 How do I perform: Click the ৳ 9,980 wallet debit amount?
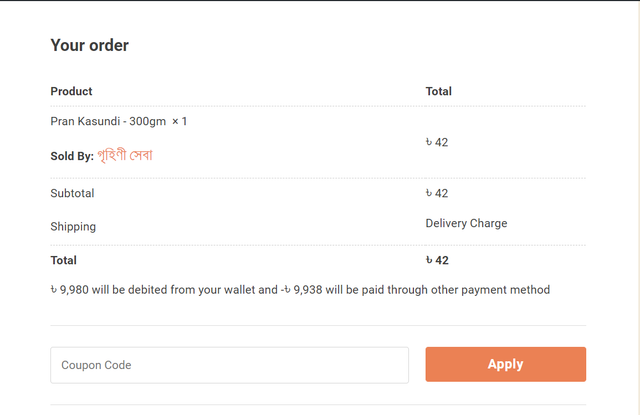tap(69, 290)
